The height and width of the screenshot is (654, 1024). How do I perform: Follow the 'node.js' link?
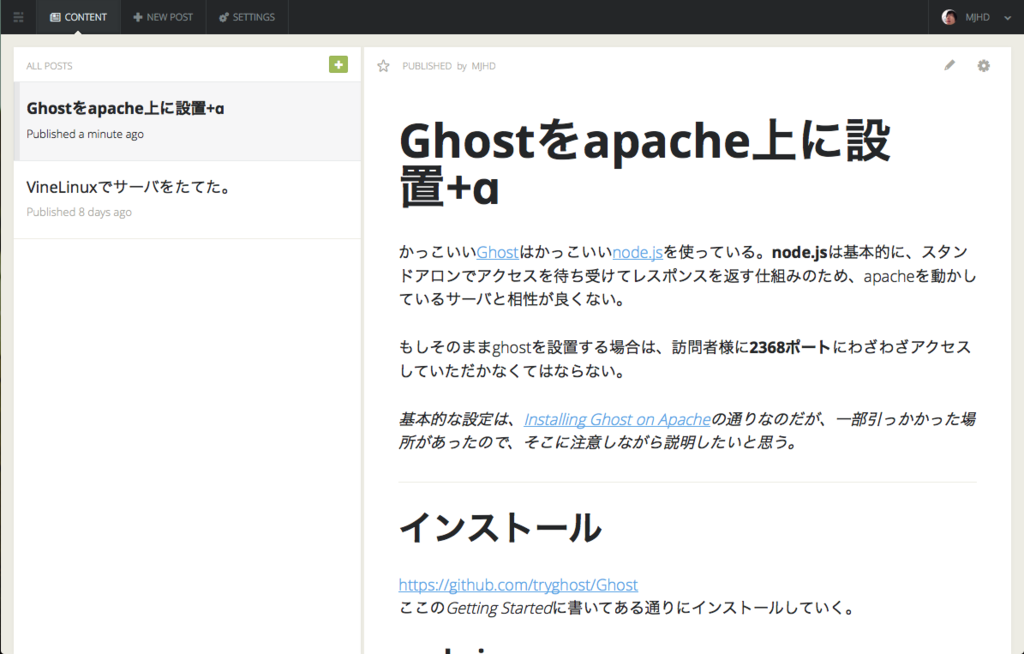[x=637, y=252]
